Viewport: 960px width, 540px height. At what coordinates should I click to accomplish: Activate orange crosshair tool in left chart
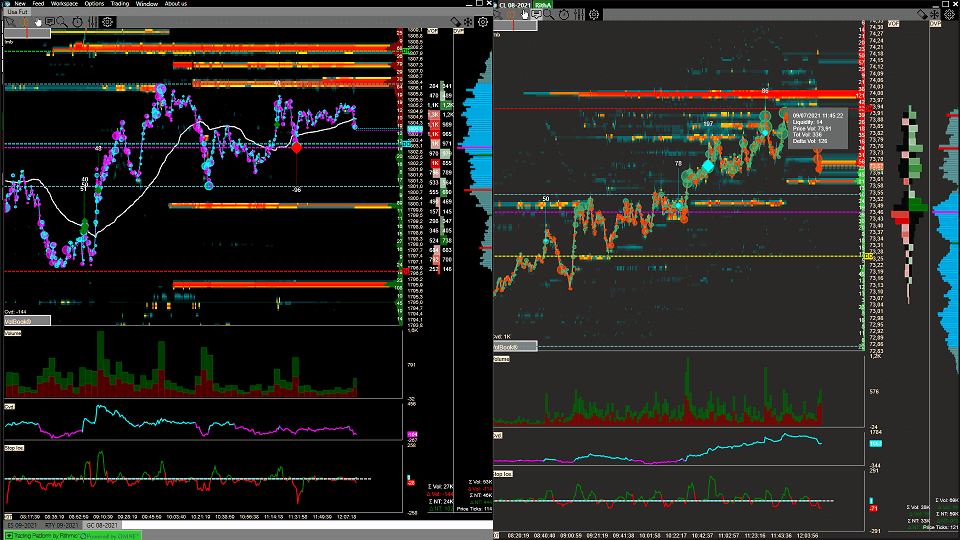(24, 22)
